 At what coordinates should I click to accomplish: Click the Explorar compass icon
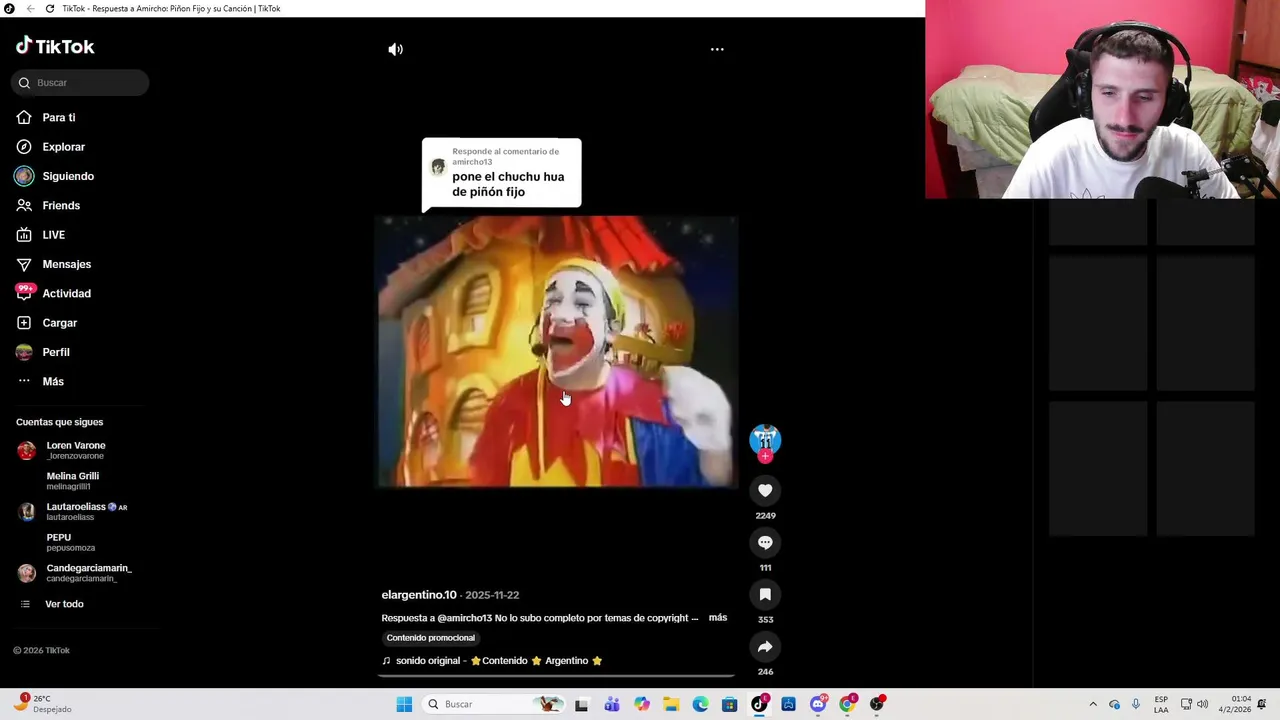[x=24, y=147]
